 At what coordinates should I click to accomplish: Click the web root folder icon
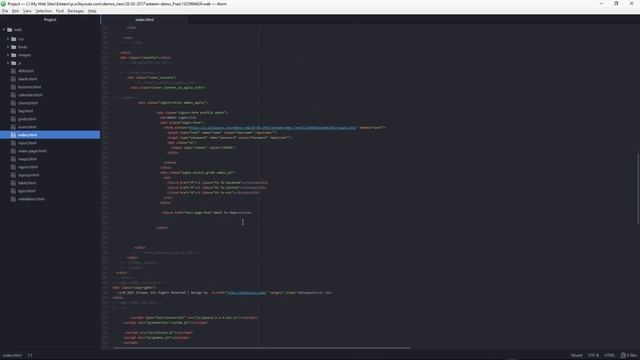(10, 30)
